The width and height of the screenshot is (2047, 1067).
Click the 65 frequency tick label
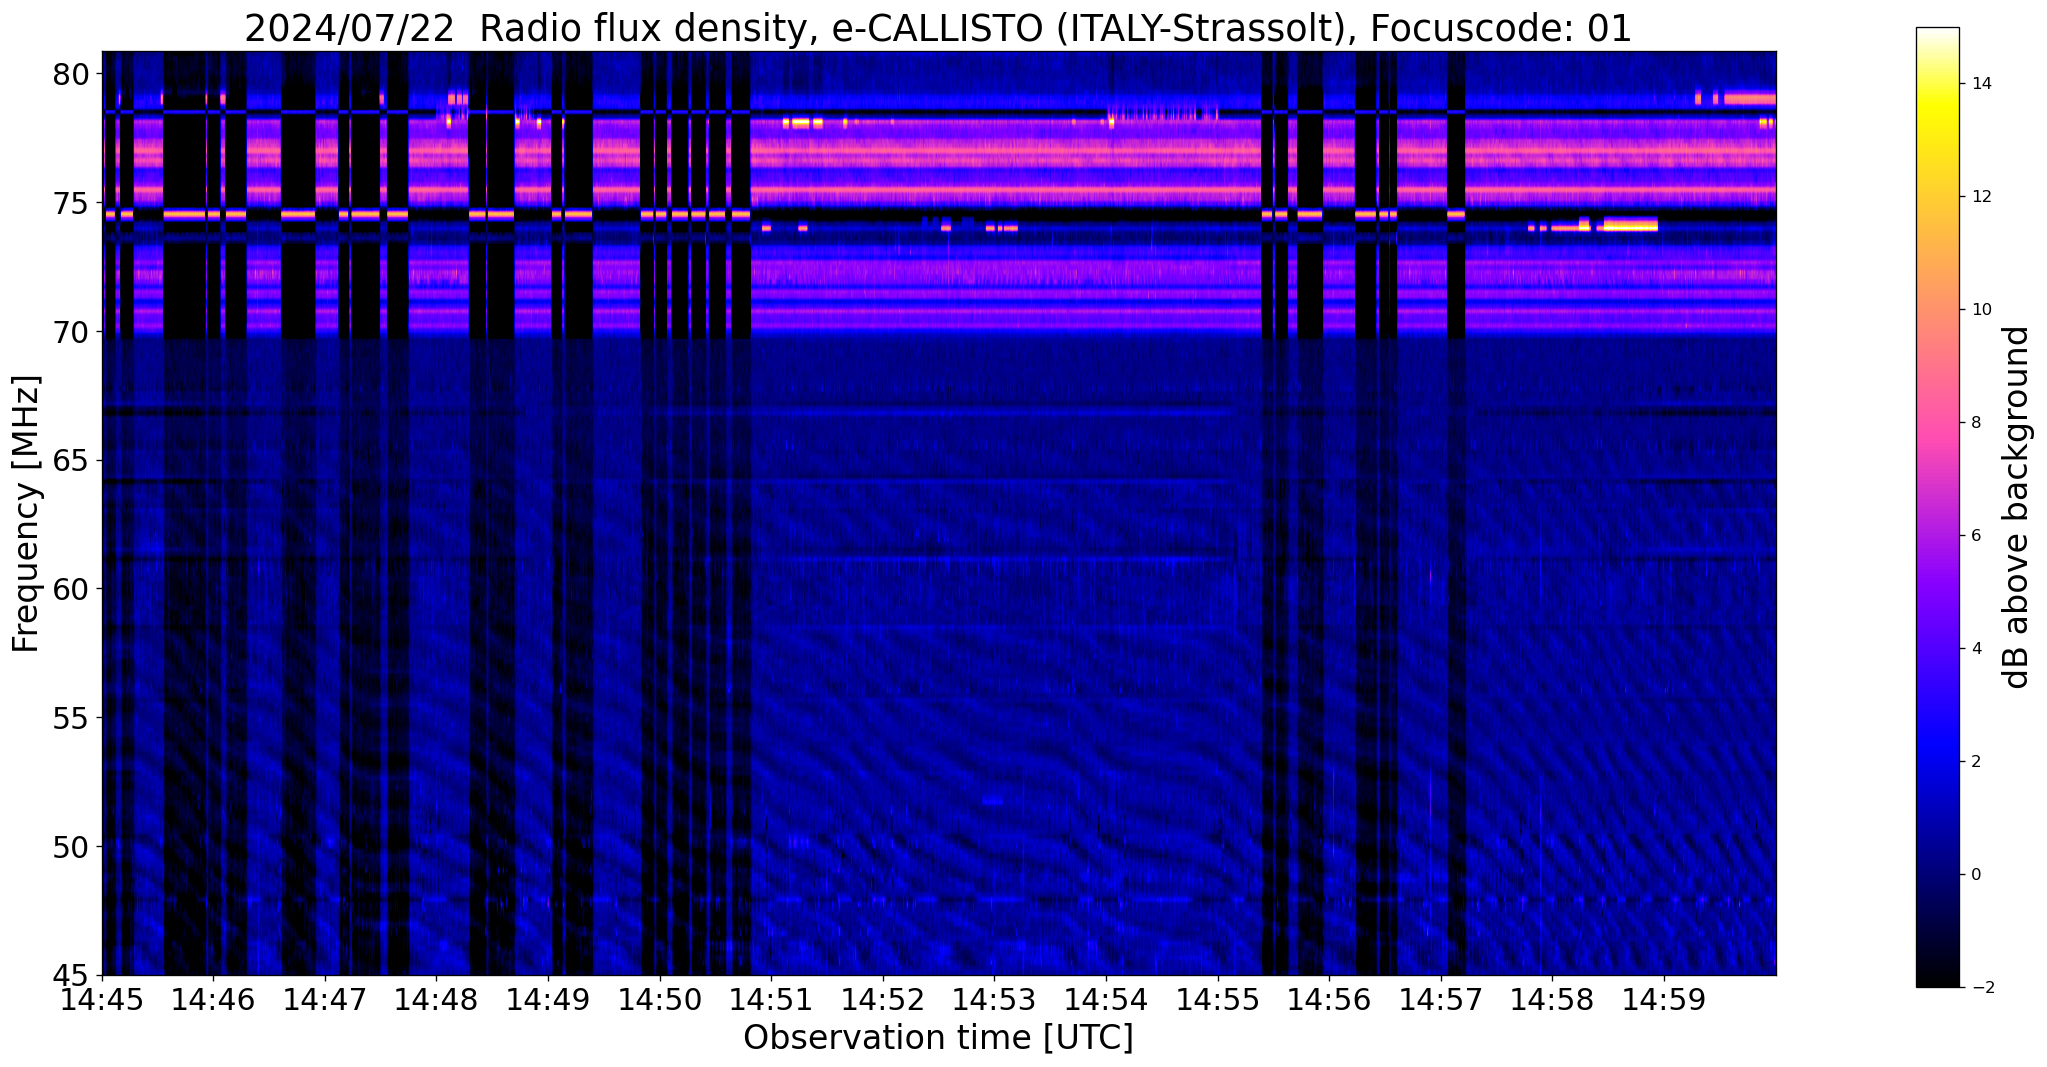pyautogui.click(x=71, y=461)
